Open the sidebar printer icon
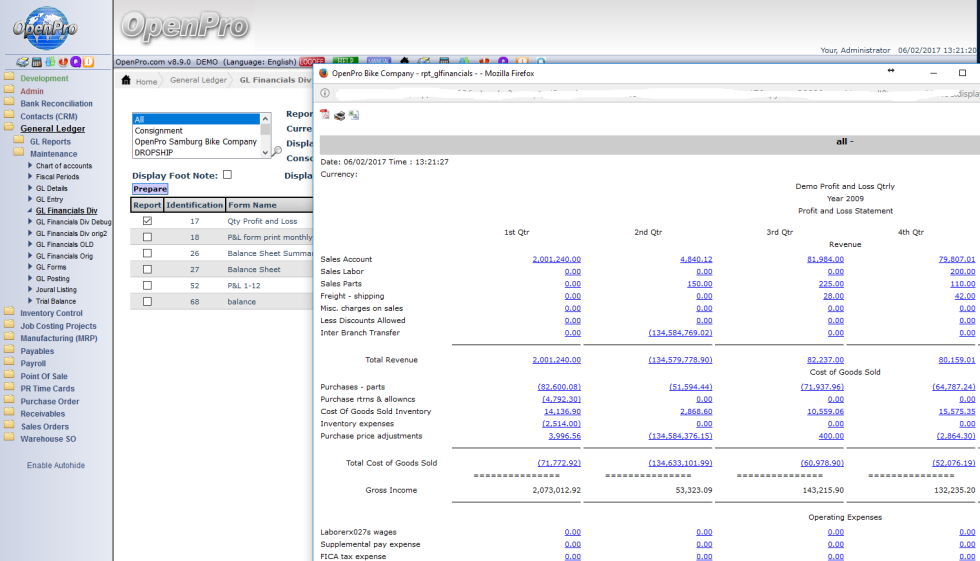The width and height of the screenshot is (980, 561). (22, 62)
